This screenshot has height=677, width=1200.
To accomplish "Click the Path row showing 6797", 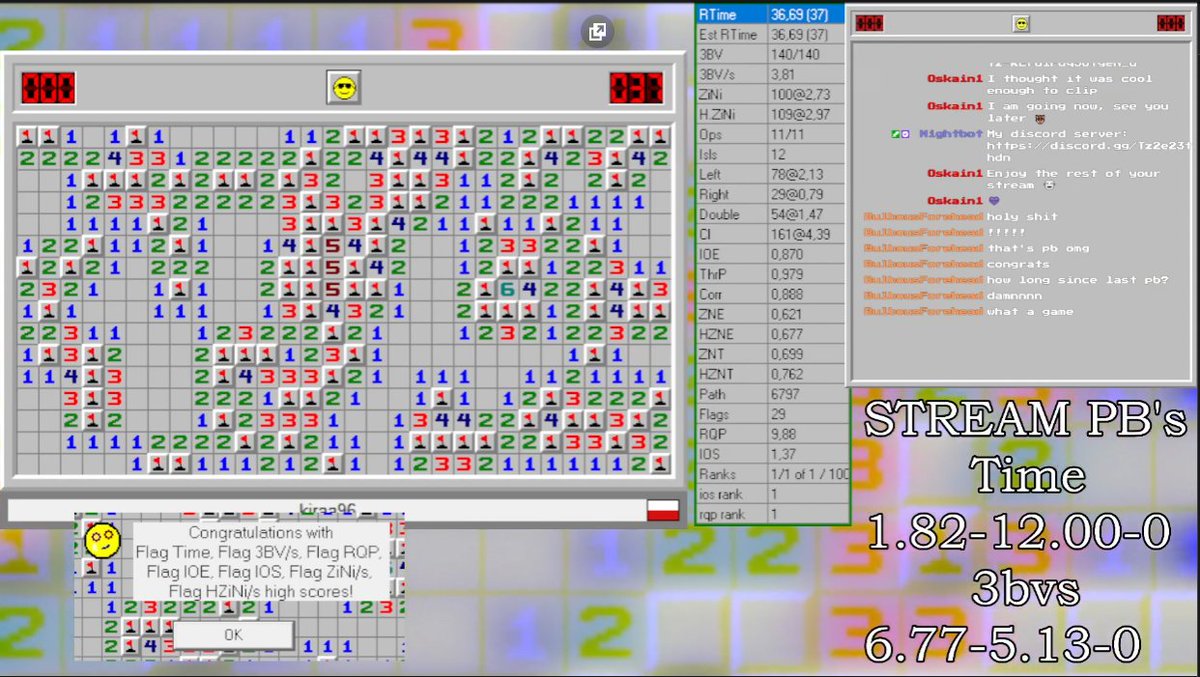I will tap(771, 394).
